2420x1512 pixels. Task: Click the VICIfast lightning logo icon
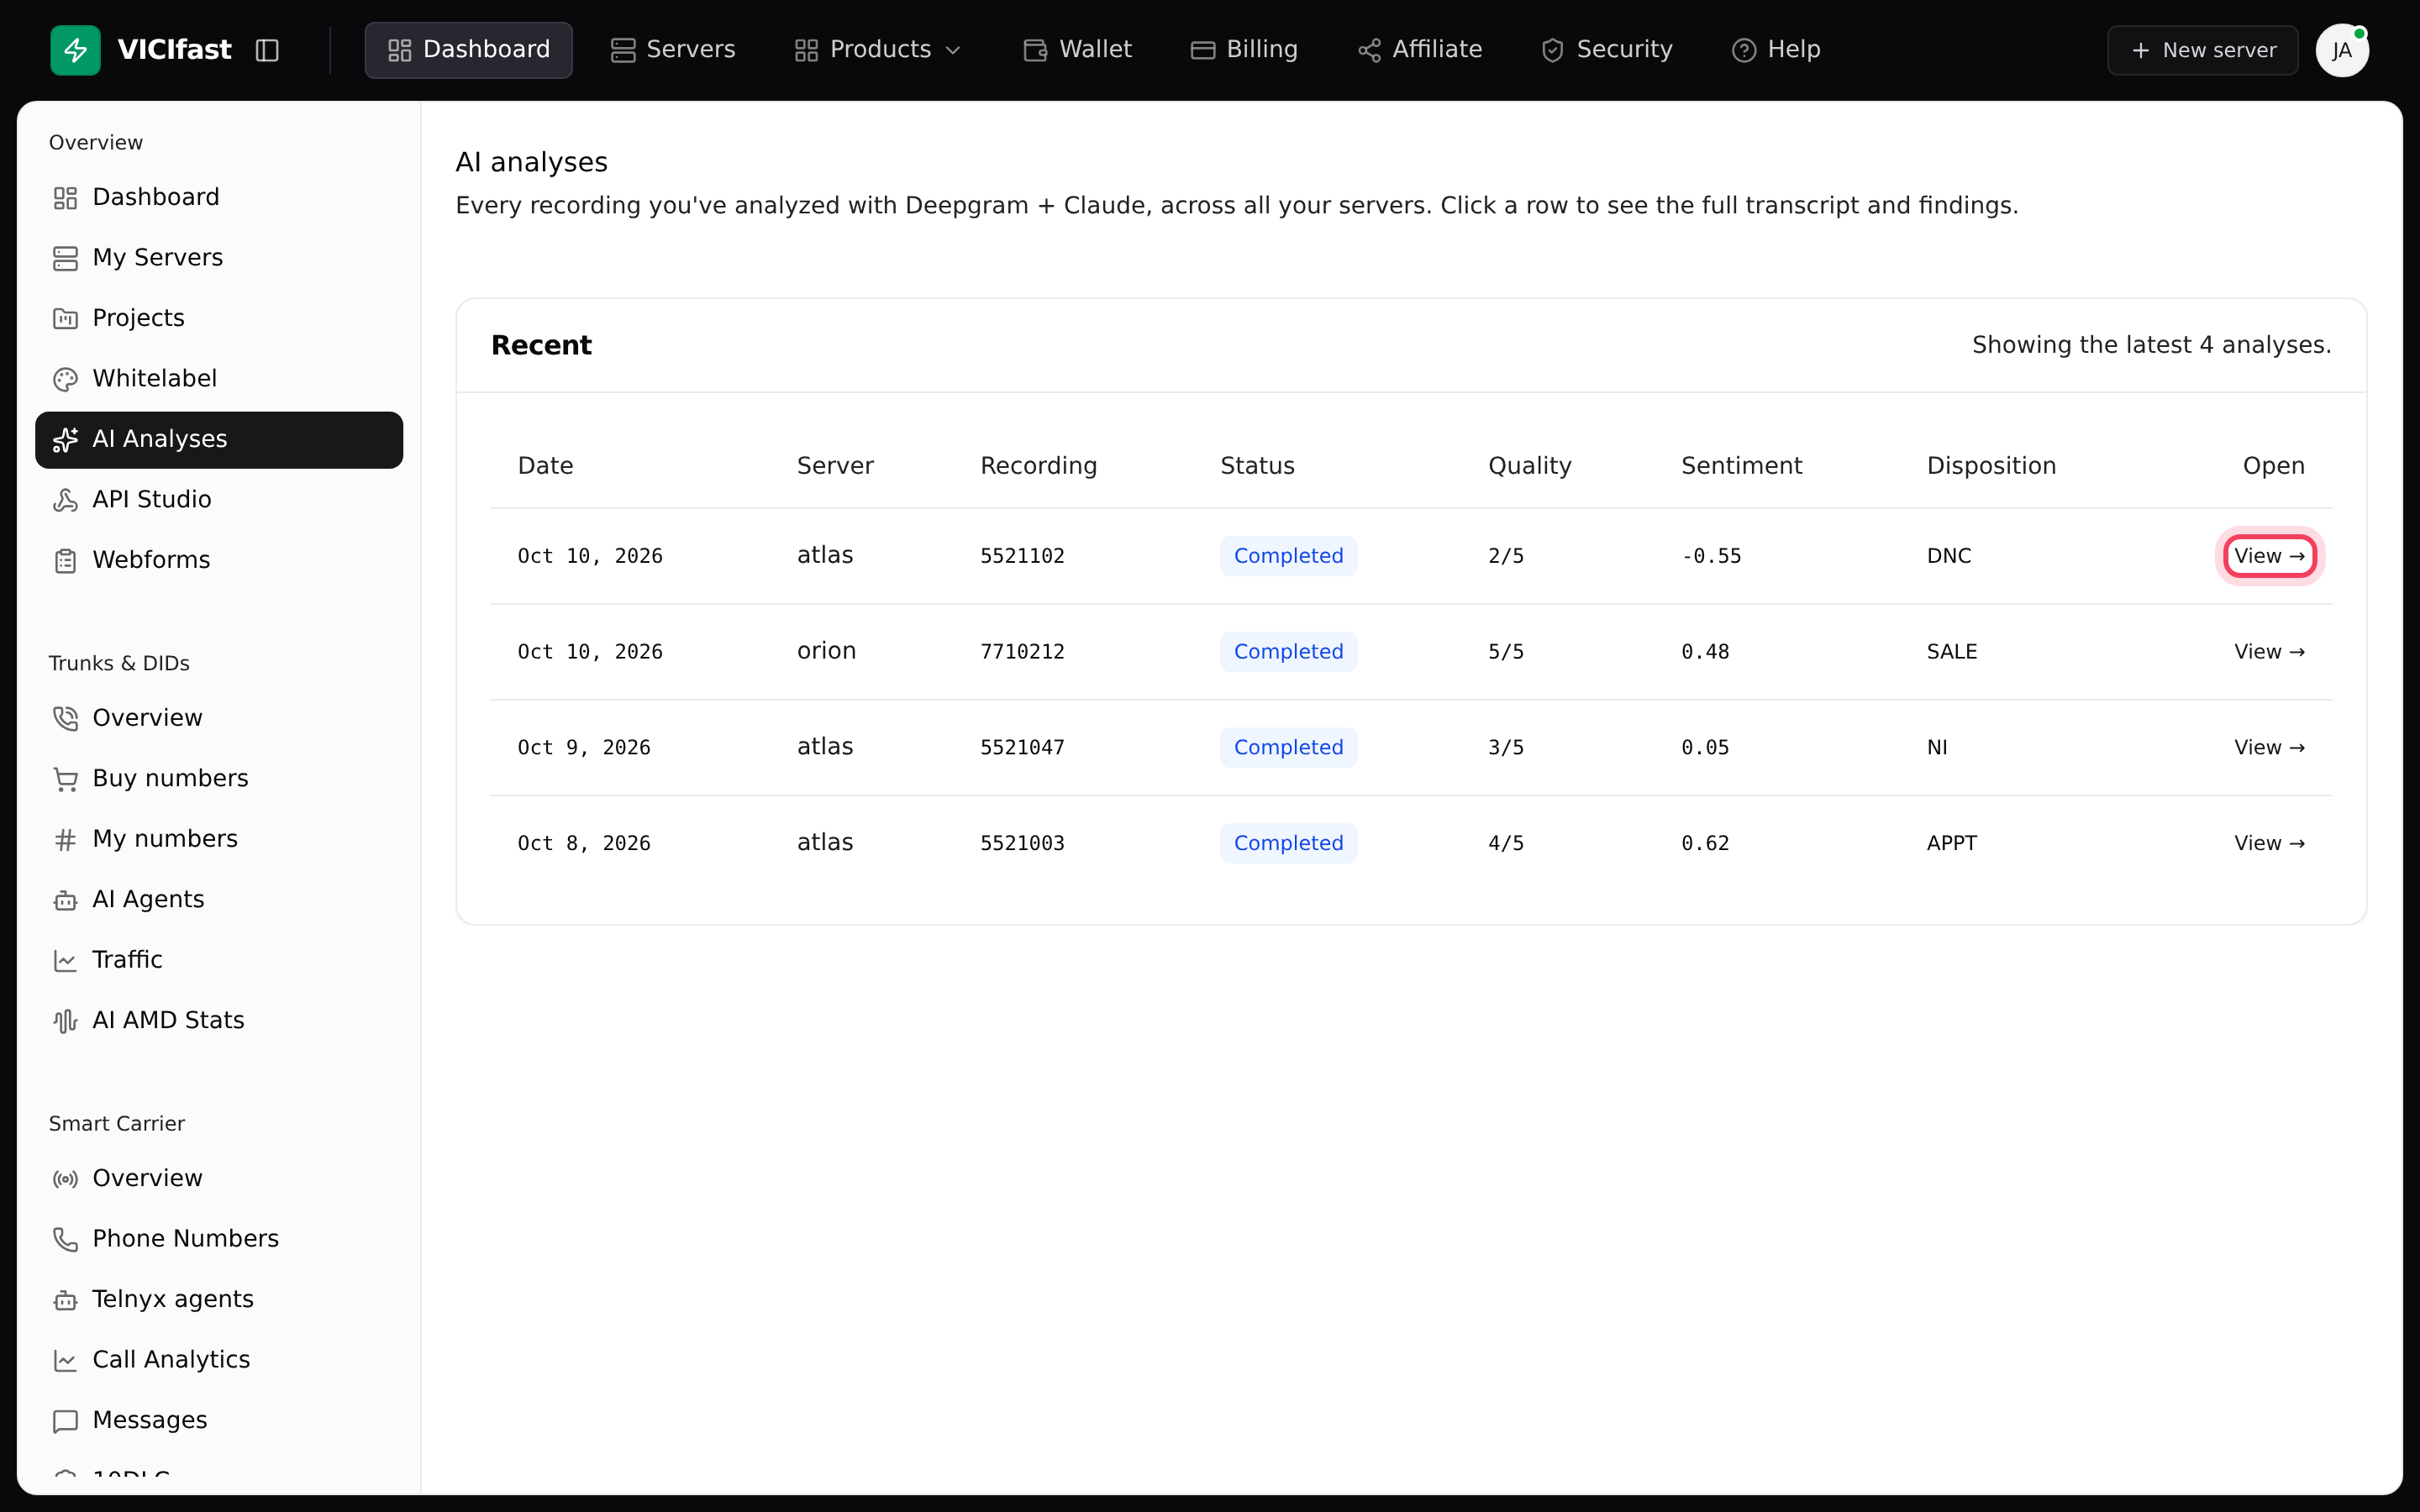point(75,50)
